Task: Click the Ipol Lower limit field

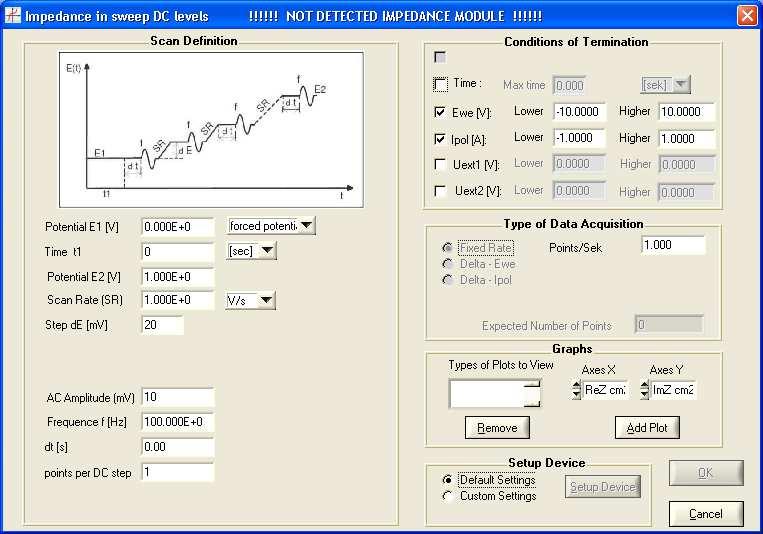Action: click(x=580, y=138)
